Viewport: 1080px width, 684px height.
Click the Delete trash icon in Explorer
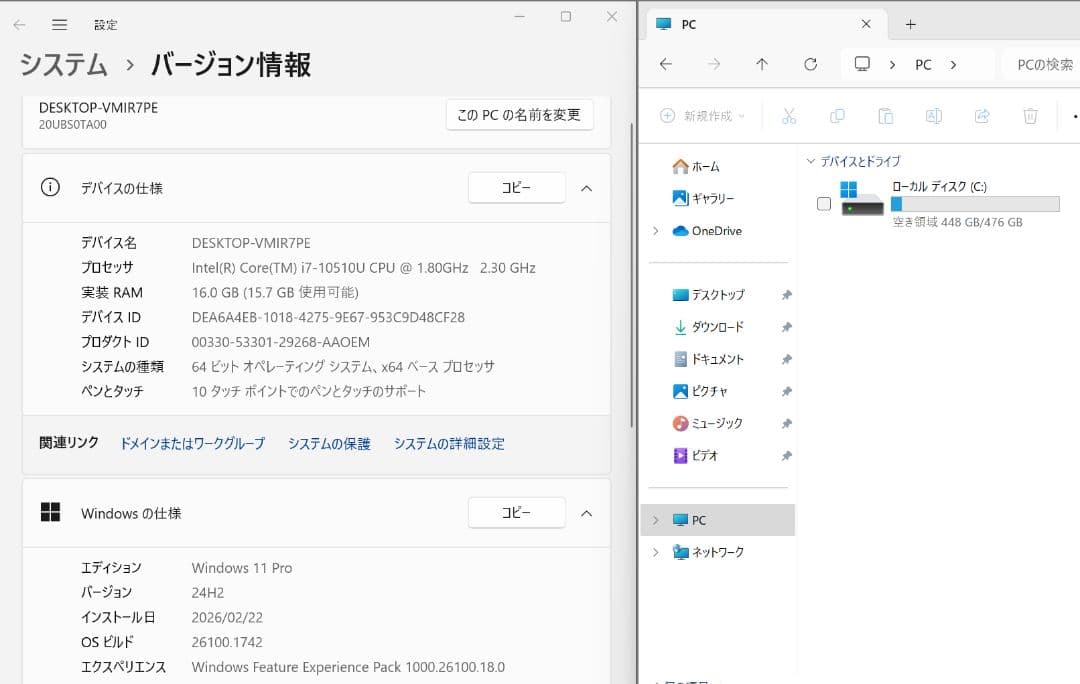[1030, 116]
